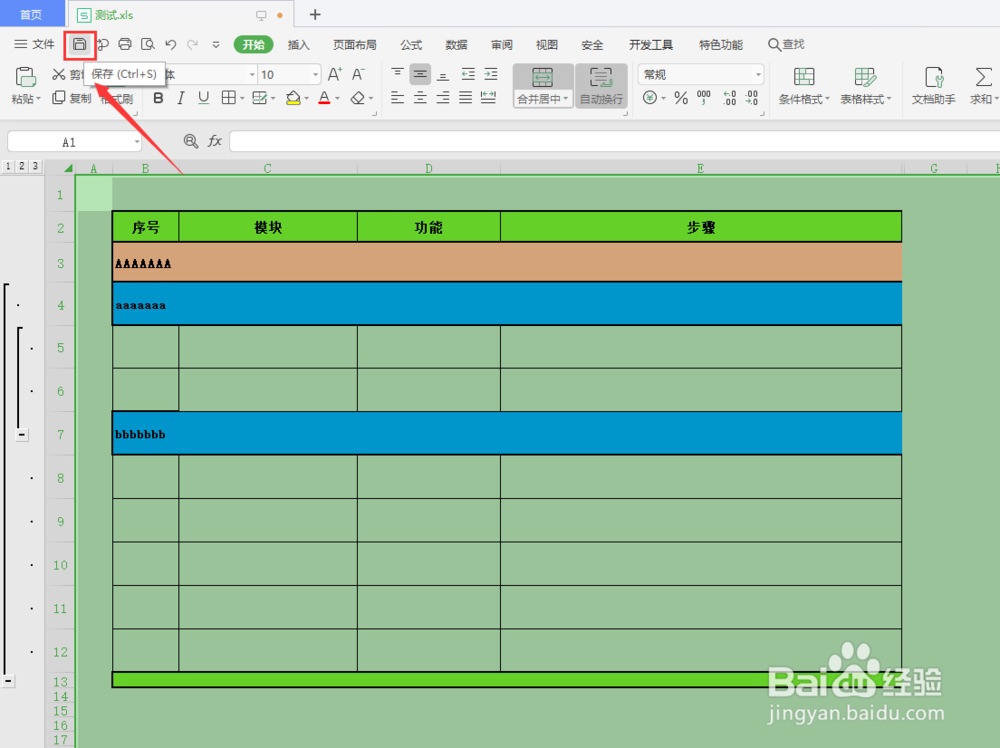This screenshot has height=748, width=1000.
Task: Click the Save icon in quick toolbar
Action: [79, 44]
